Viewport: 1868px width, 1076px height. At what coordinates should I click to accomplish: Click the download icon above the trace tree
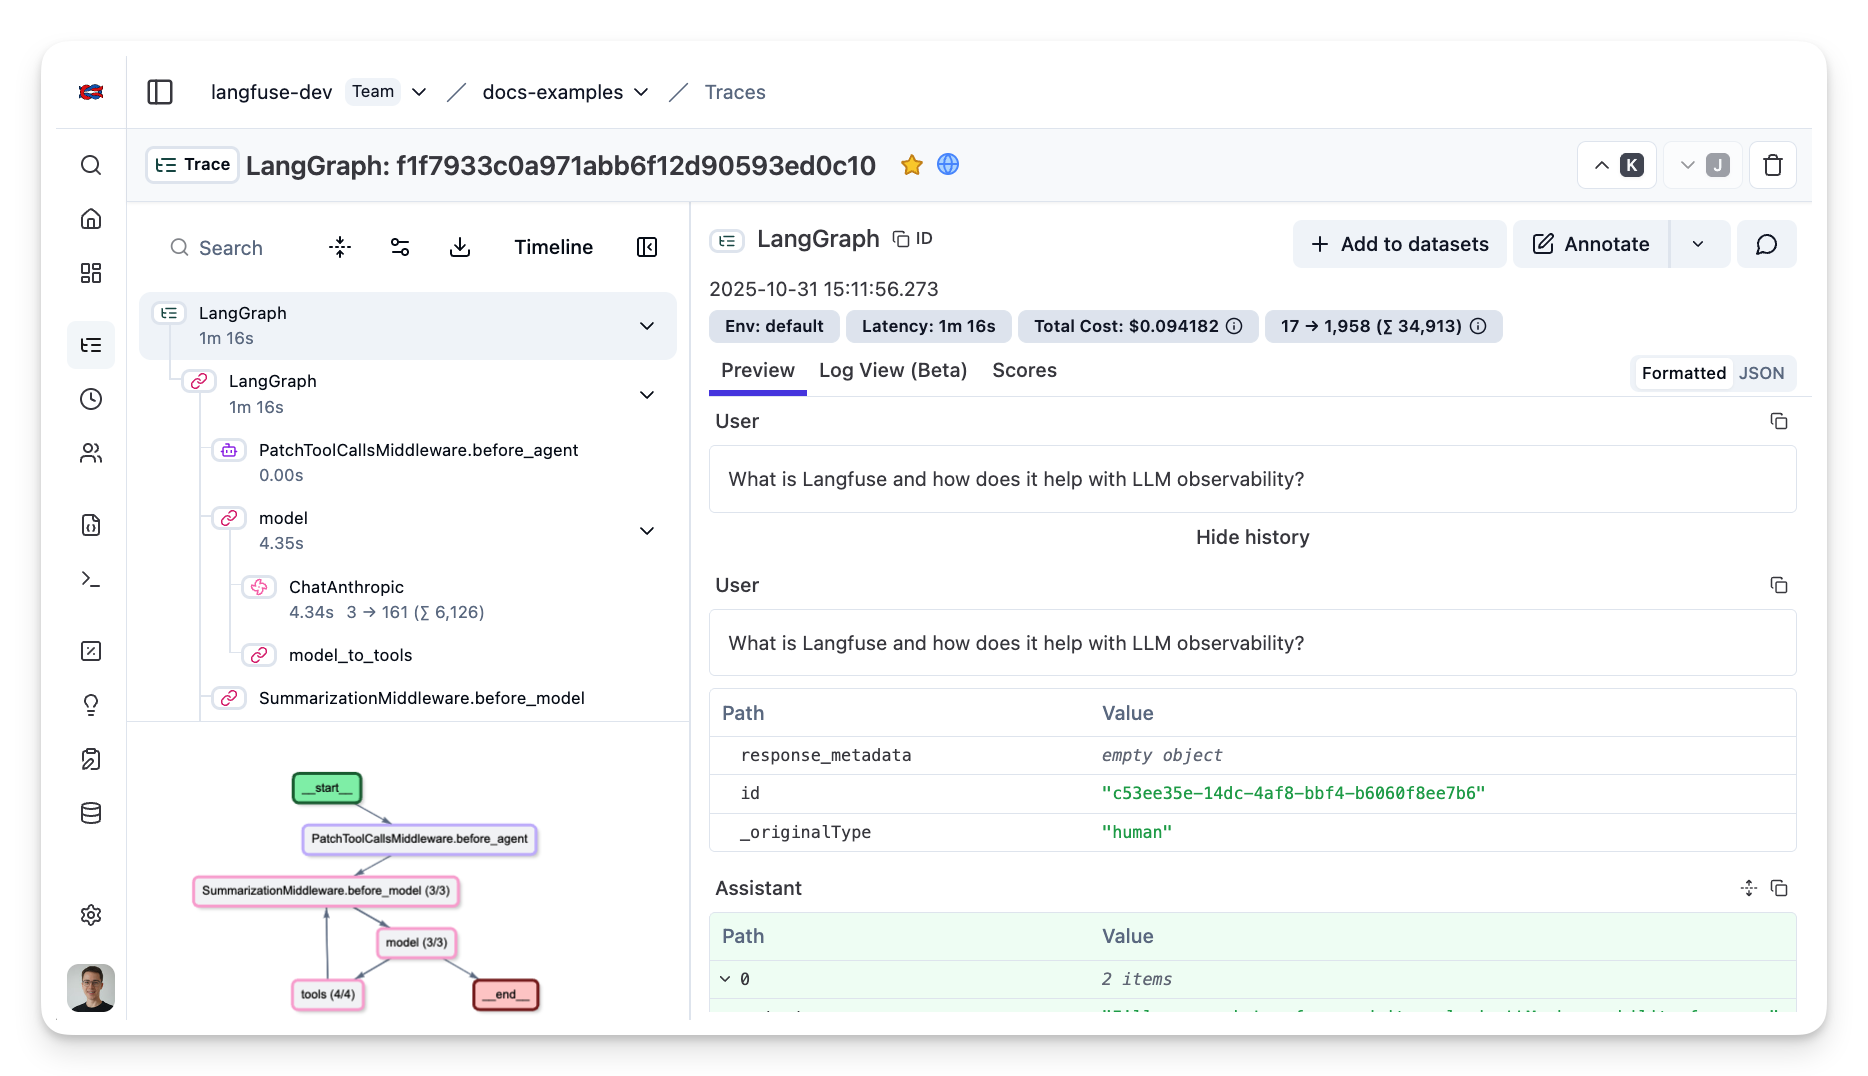(x=460, y=246)
